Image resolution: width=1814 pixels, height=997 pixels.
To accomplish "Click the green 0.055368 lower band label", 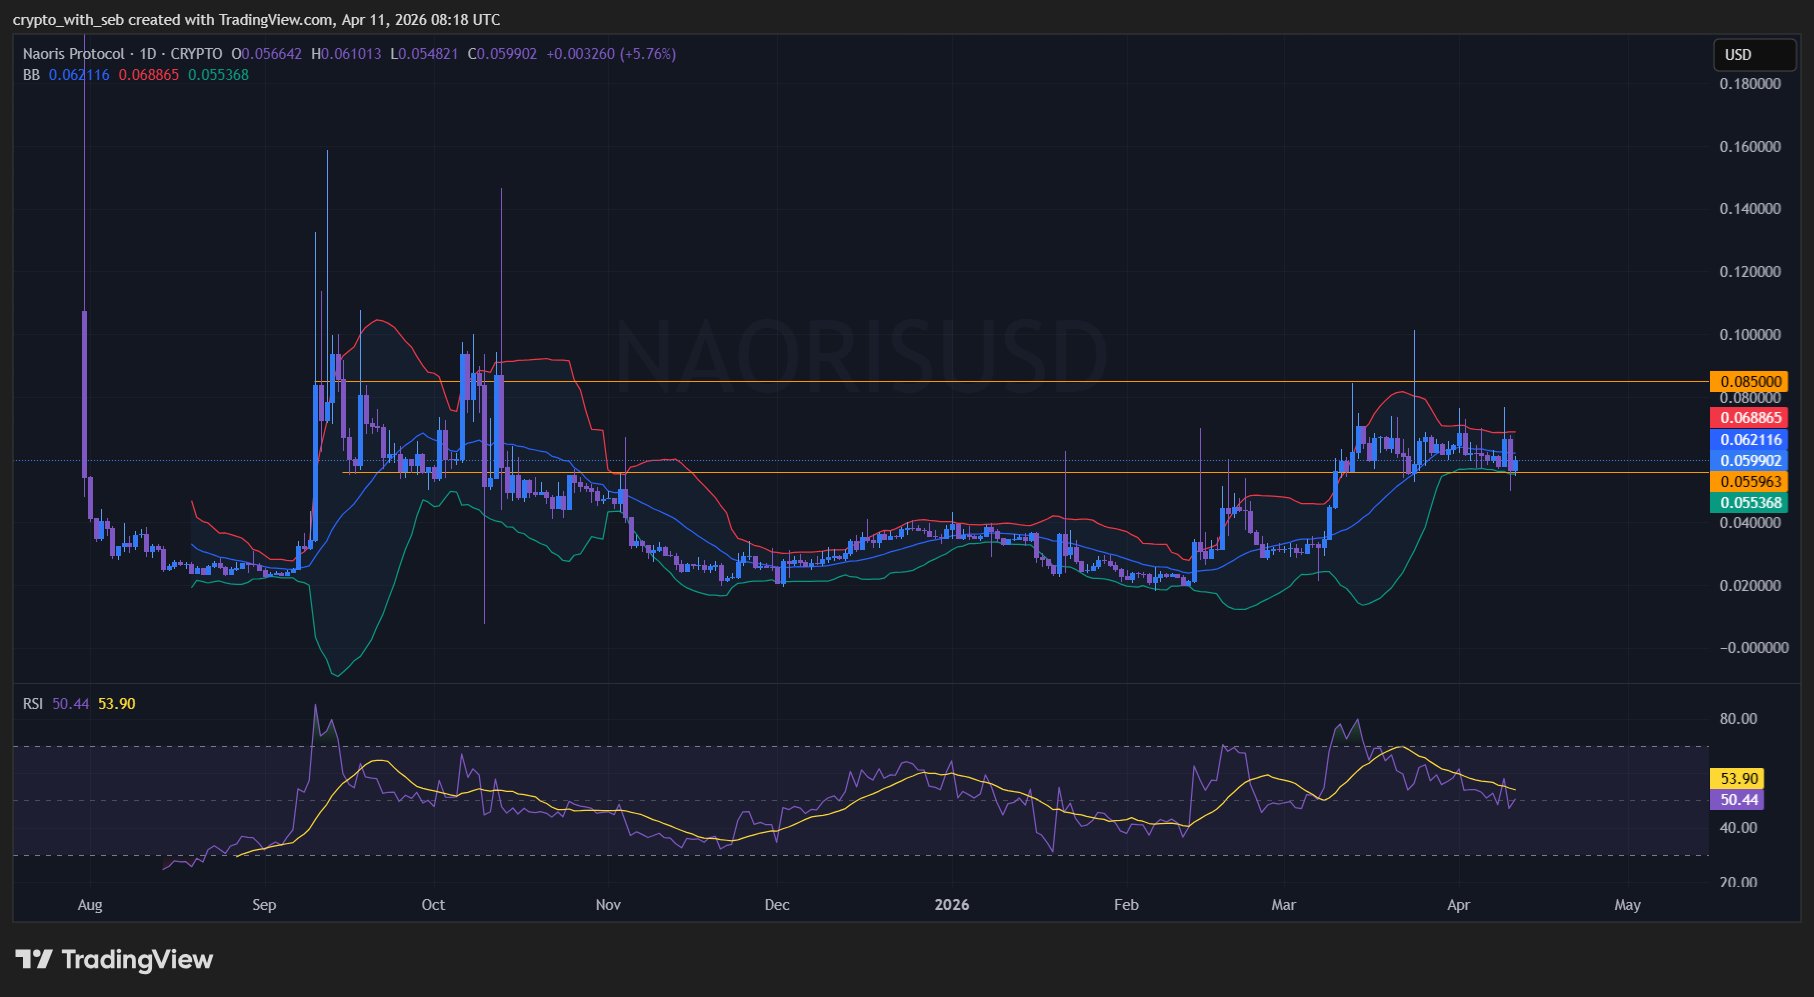I will pos(1750,503).
